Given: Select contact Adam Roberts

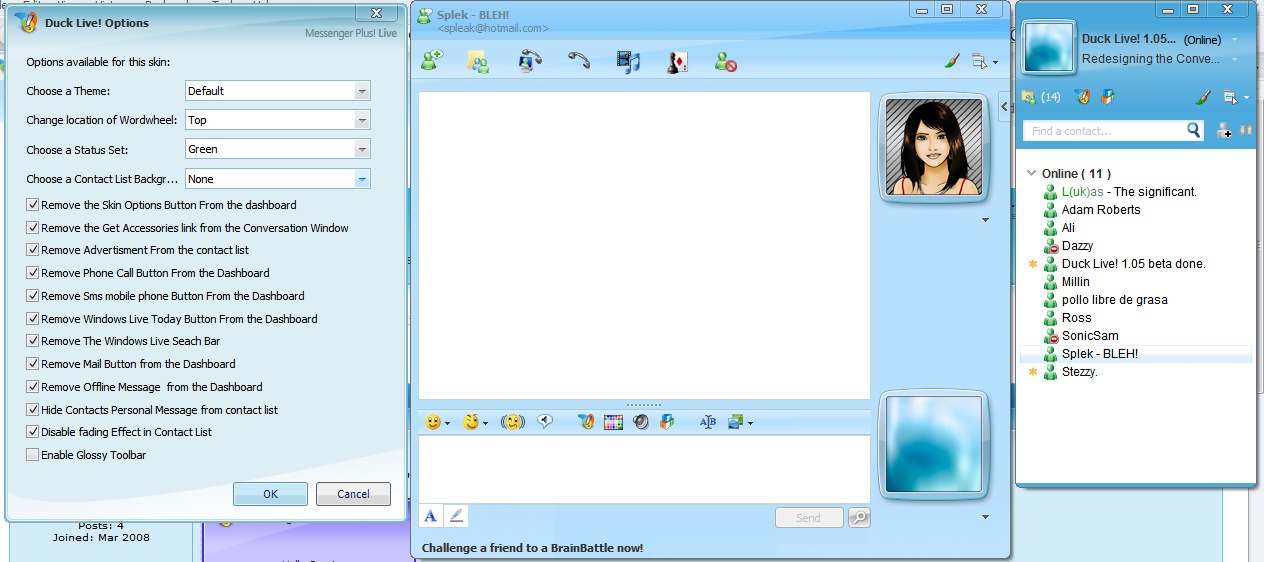Looking at the screenshot, I should pyautogui.click(x=1101, y=210).
